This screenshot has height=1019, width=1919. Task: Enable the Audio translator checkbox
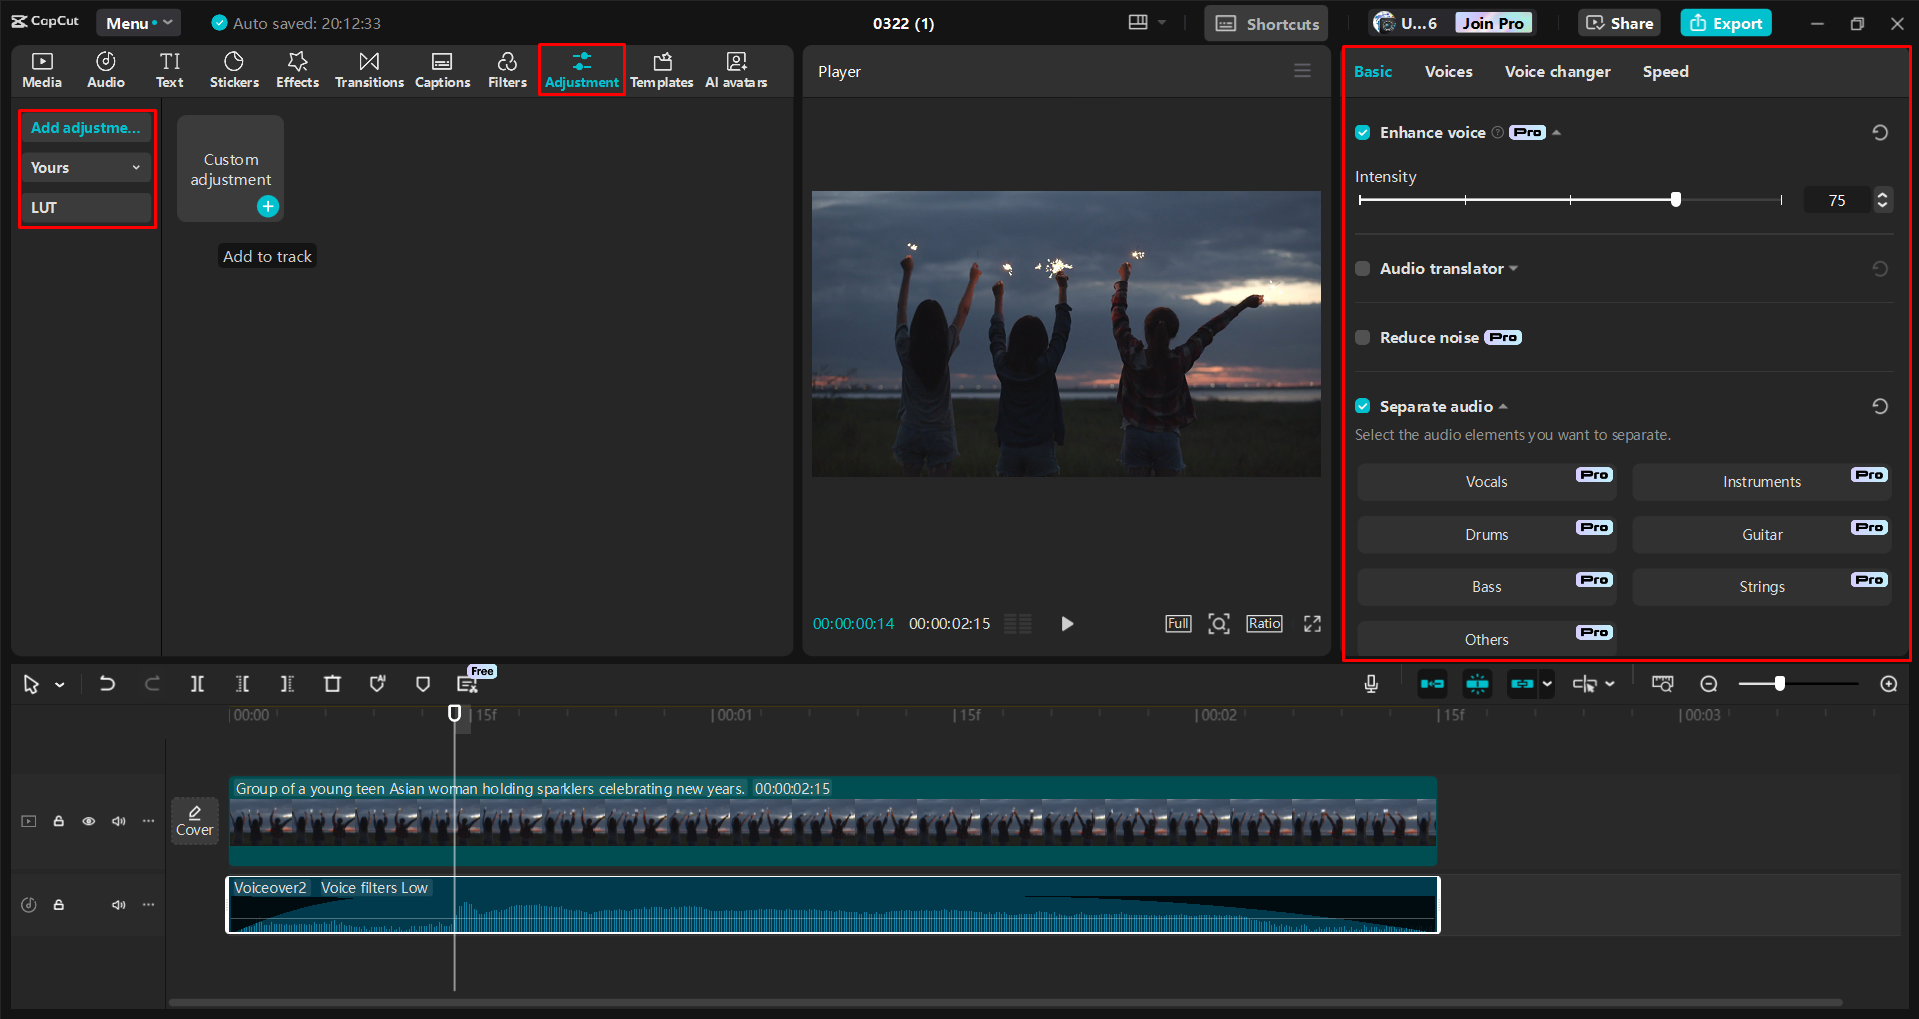click(1362, 269)
